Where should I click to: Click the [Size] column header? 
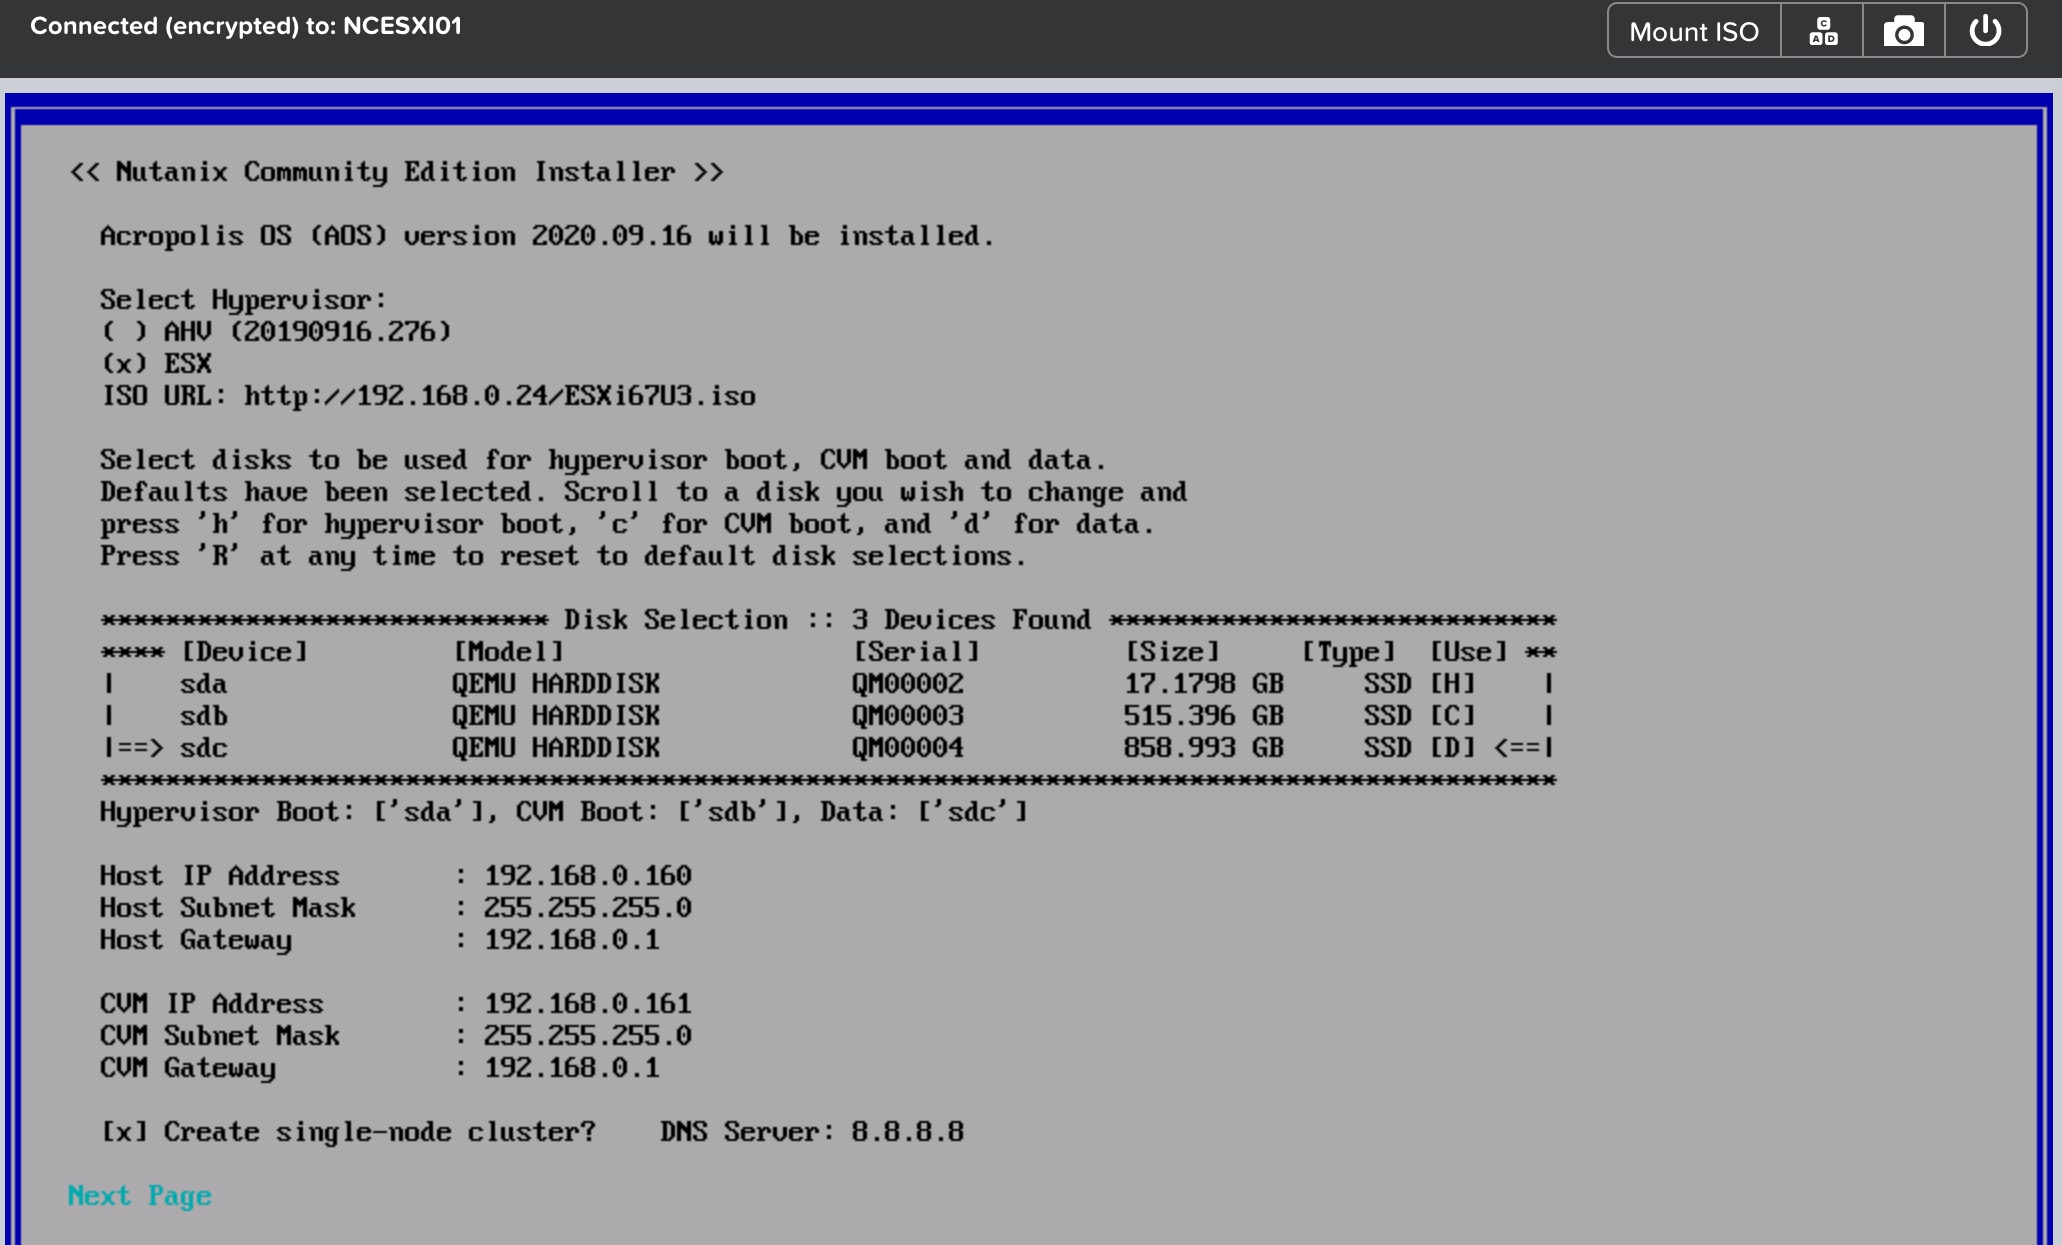point(1172,652)
